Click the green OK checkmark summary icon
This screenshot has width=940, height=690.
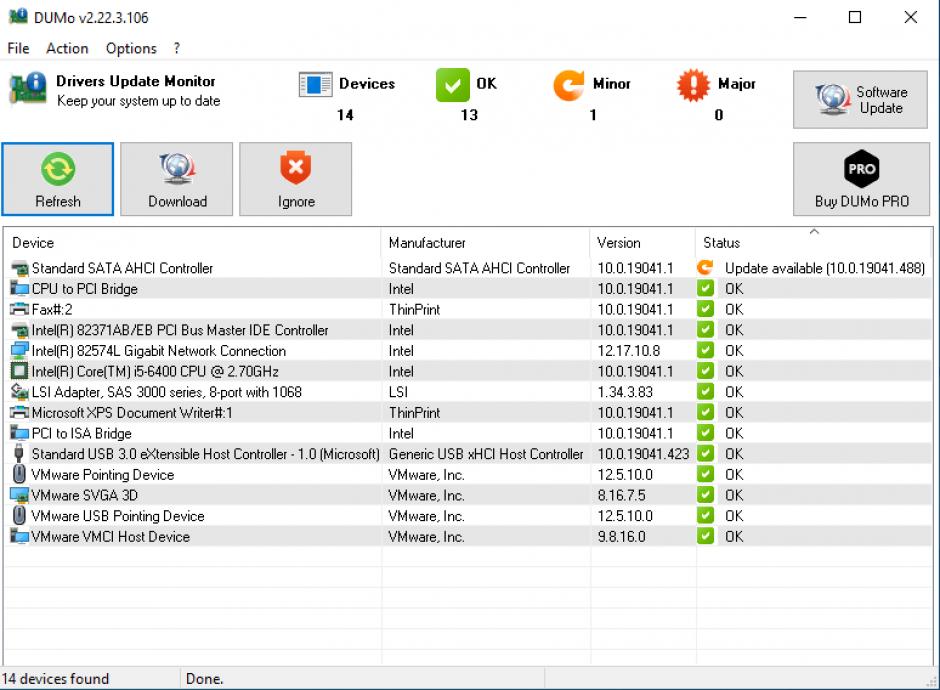point(453,85)
